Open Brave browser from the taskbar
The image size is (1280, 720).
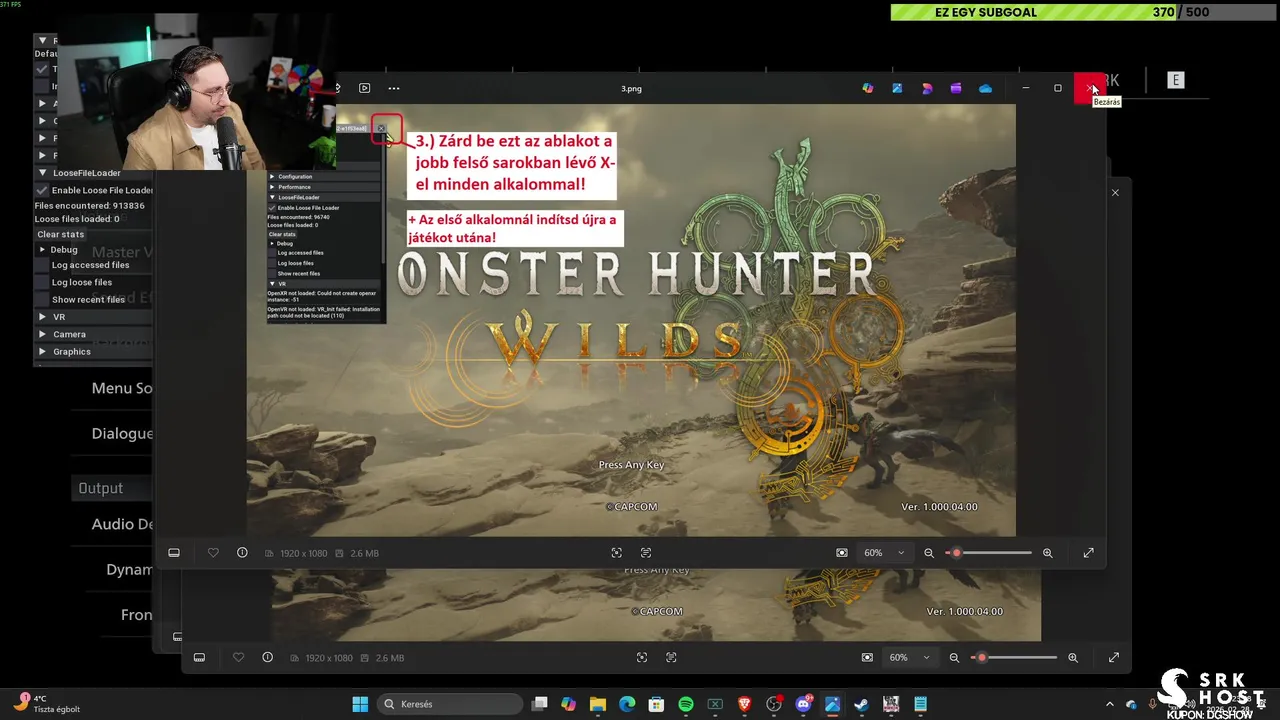pyautogui.click(x=744, y=704)
